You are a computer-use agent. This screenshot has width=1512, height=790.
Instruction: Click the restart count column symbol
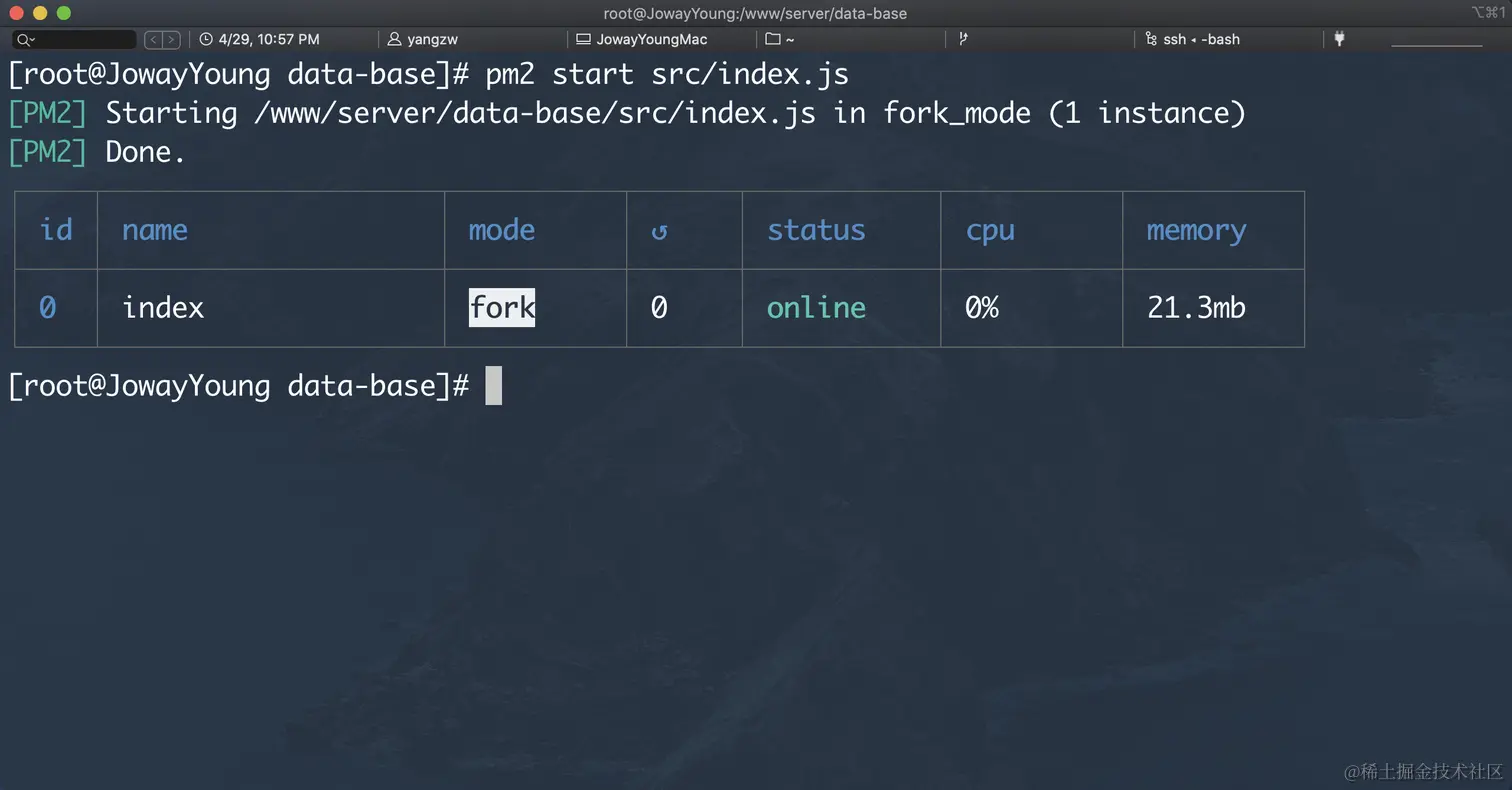tap(659, 231)
